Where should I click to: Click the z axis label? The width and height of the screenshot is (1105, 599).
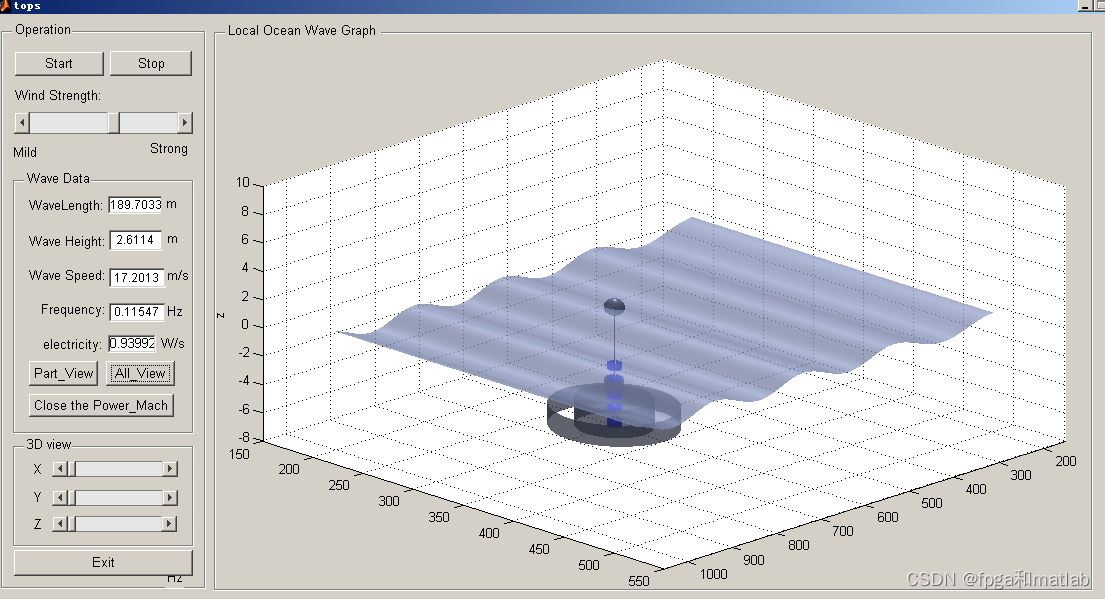click(220, 315)
